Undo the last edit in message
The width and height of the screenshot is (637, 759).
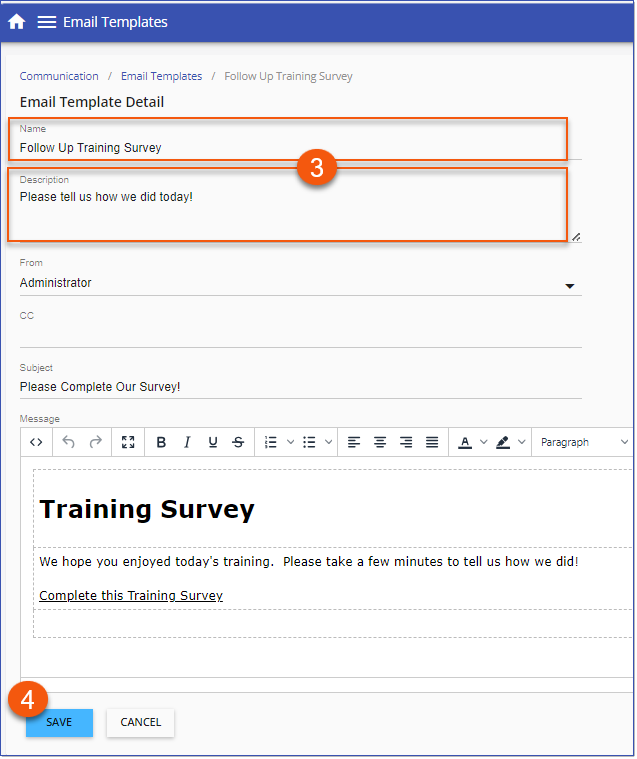tap(68, 442)
